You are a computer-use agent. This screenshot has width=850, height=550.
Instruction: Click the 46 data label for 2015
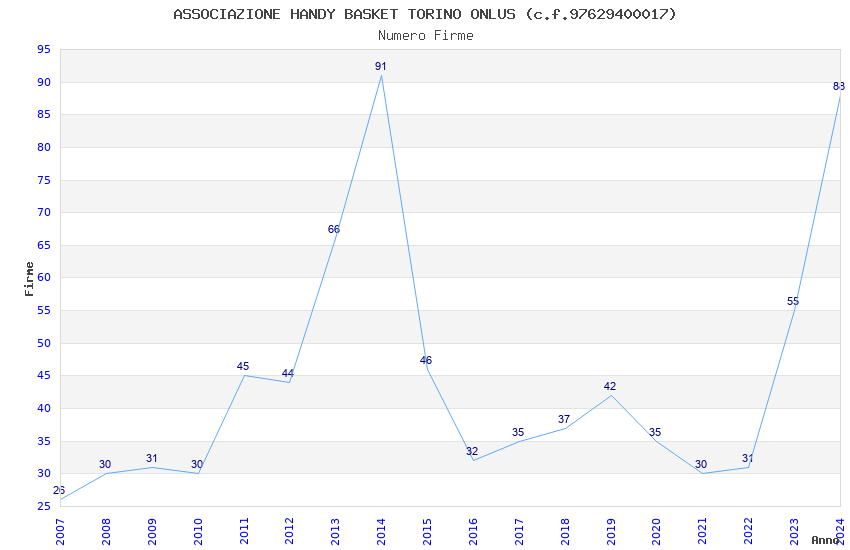[426, 360]
